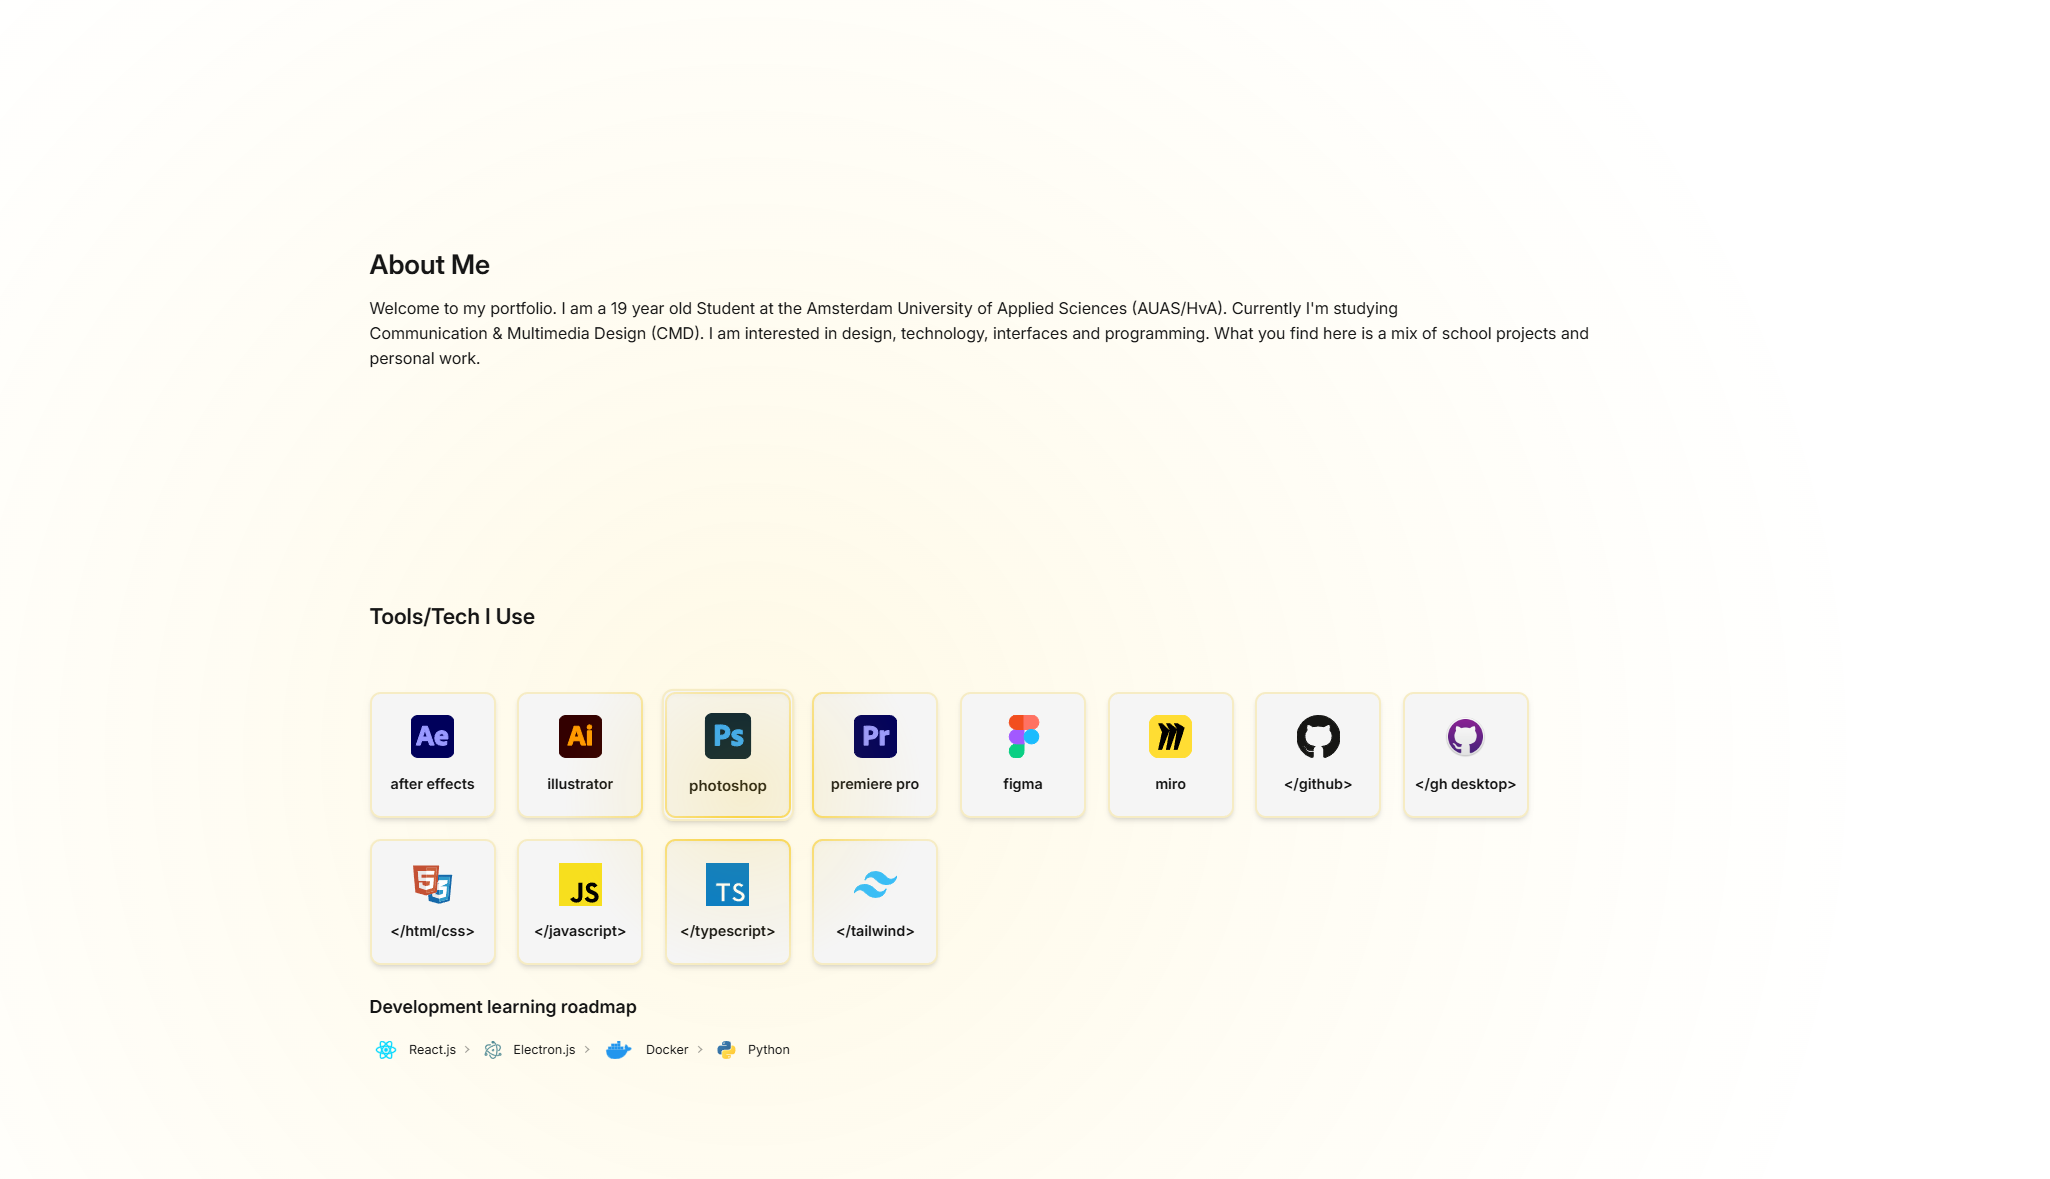Select the yellow JavaScript JS icon
The width and height of the screenshot is (2050, 1179).
click(580, 884)
